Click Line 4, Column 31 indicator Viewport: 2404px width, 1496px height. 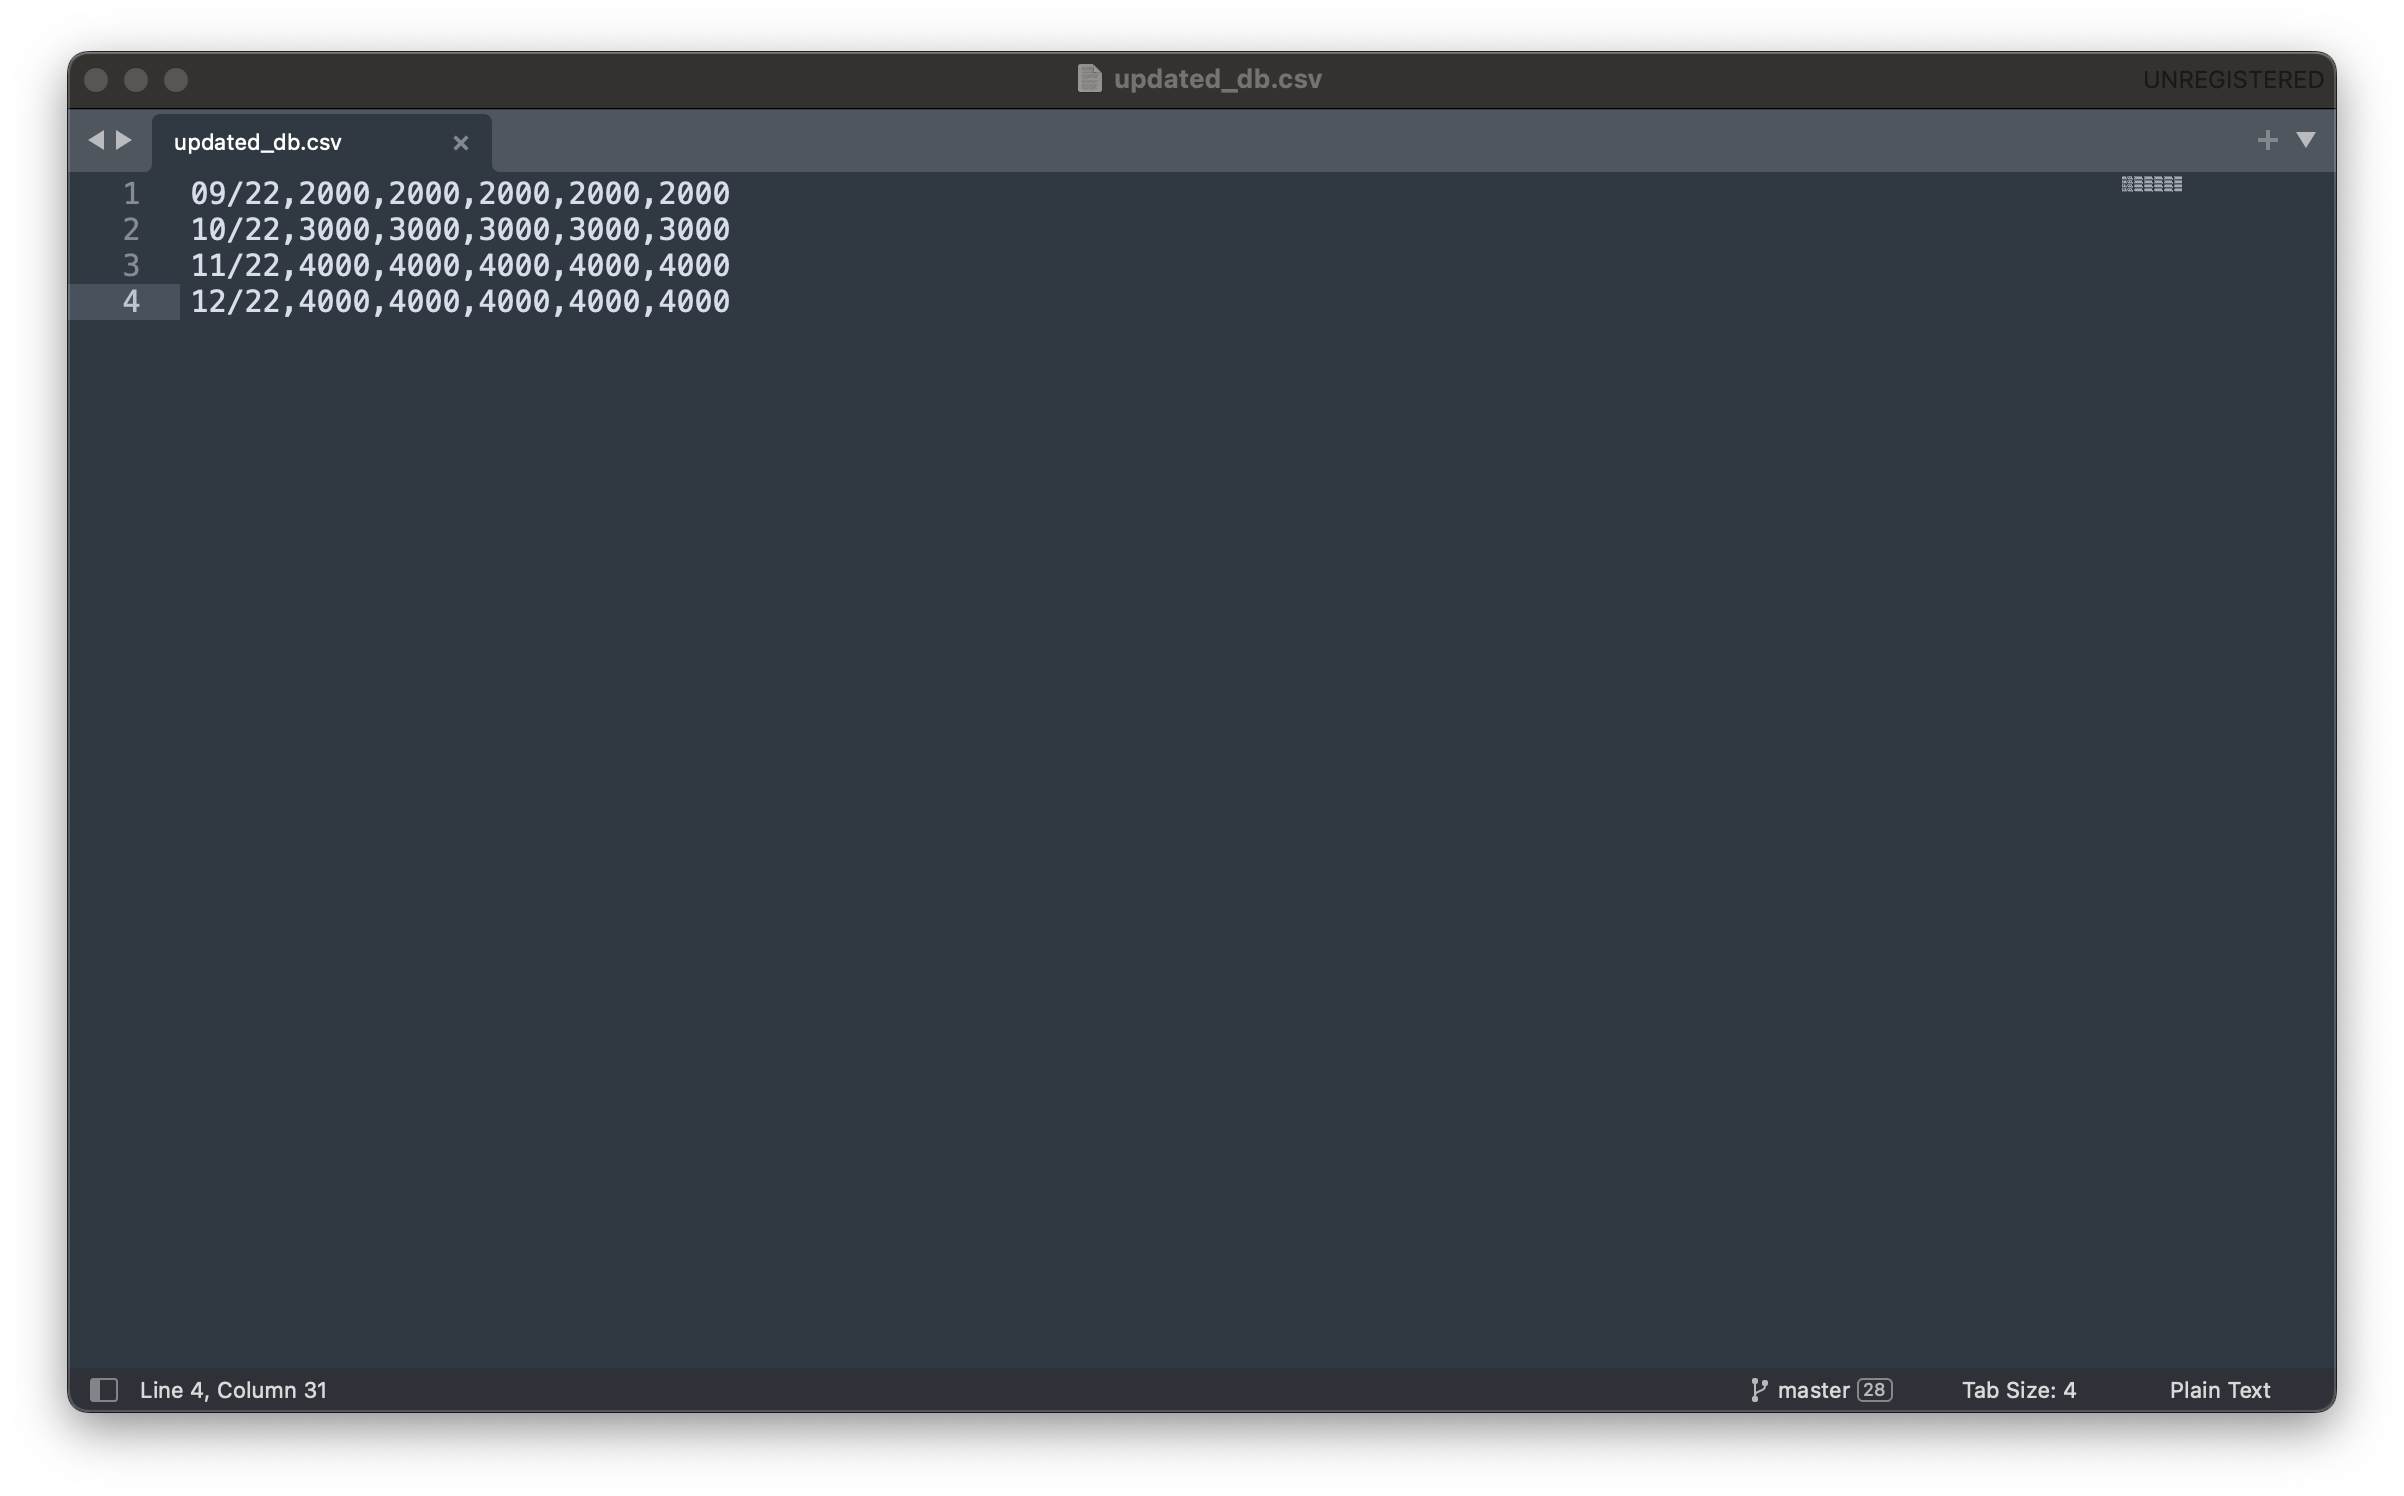click(x=233, y=1390)
